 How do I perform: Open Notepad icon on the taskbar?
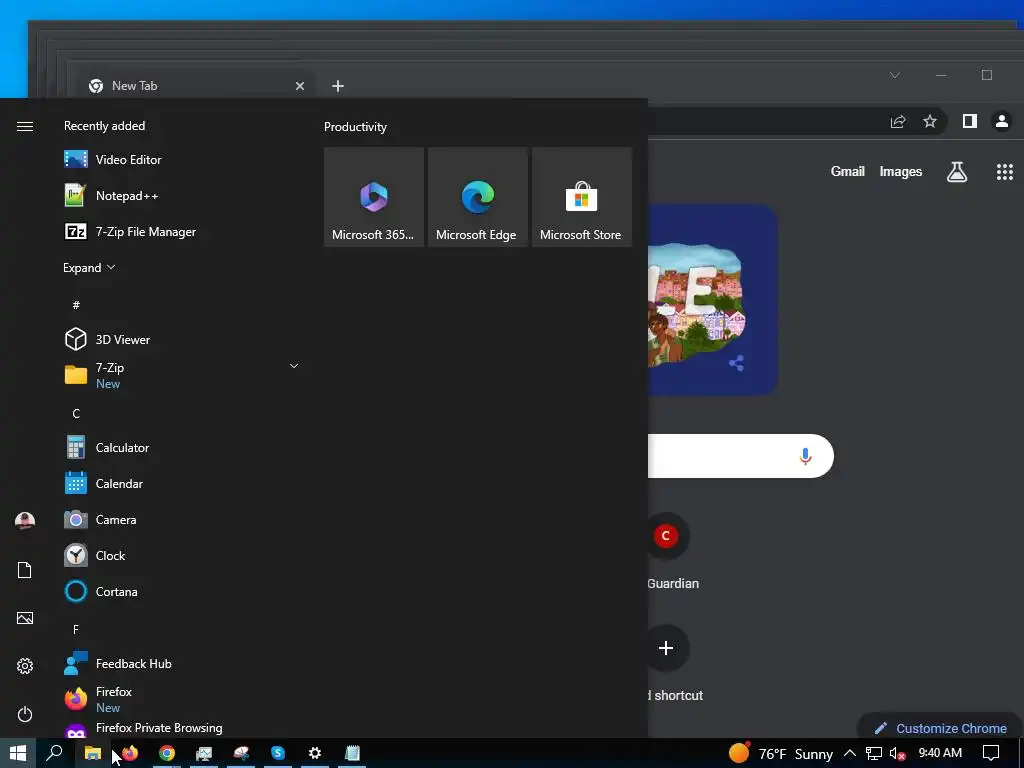(352, 753)
